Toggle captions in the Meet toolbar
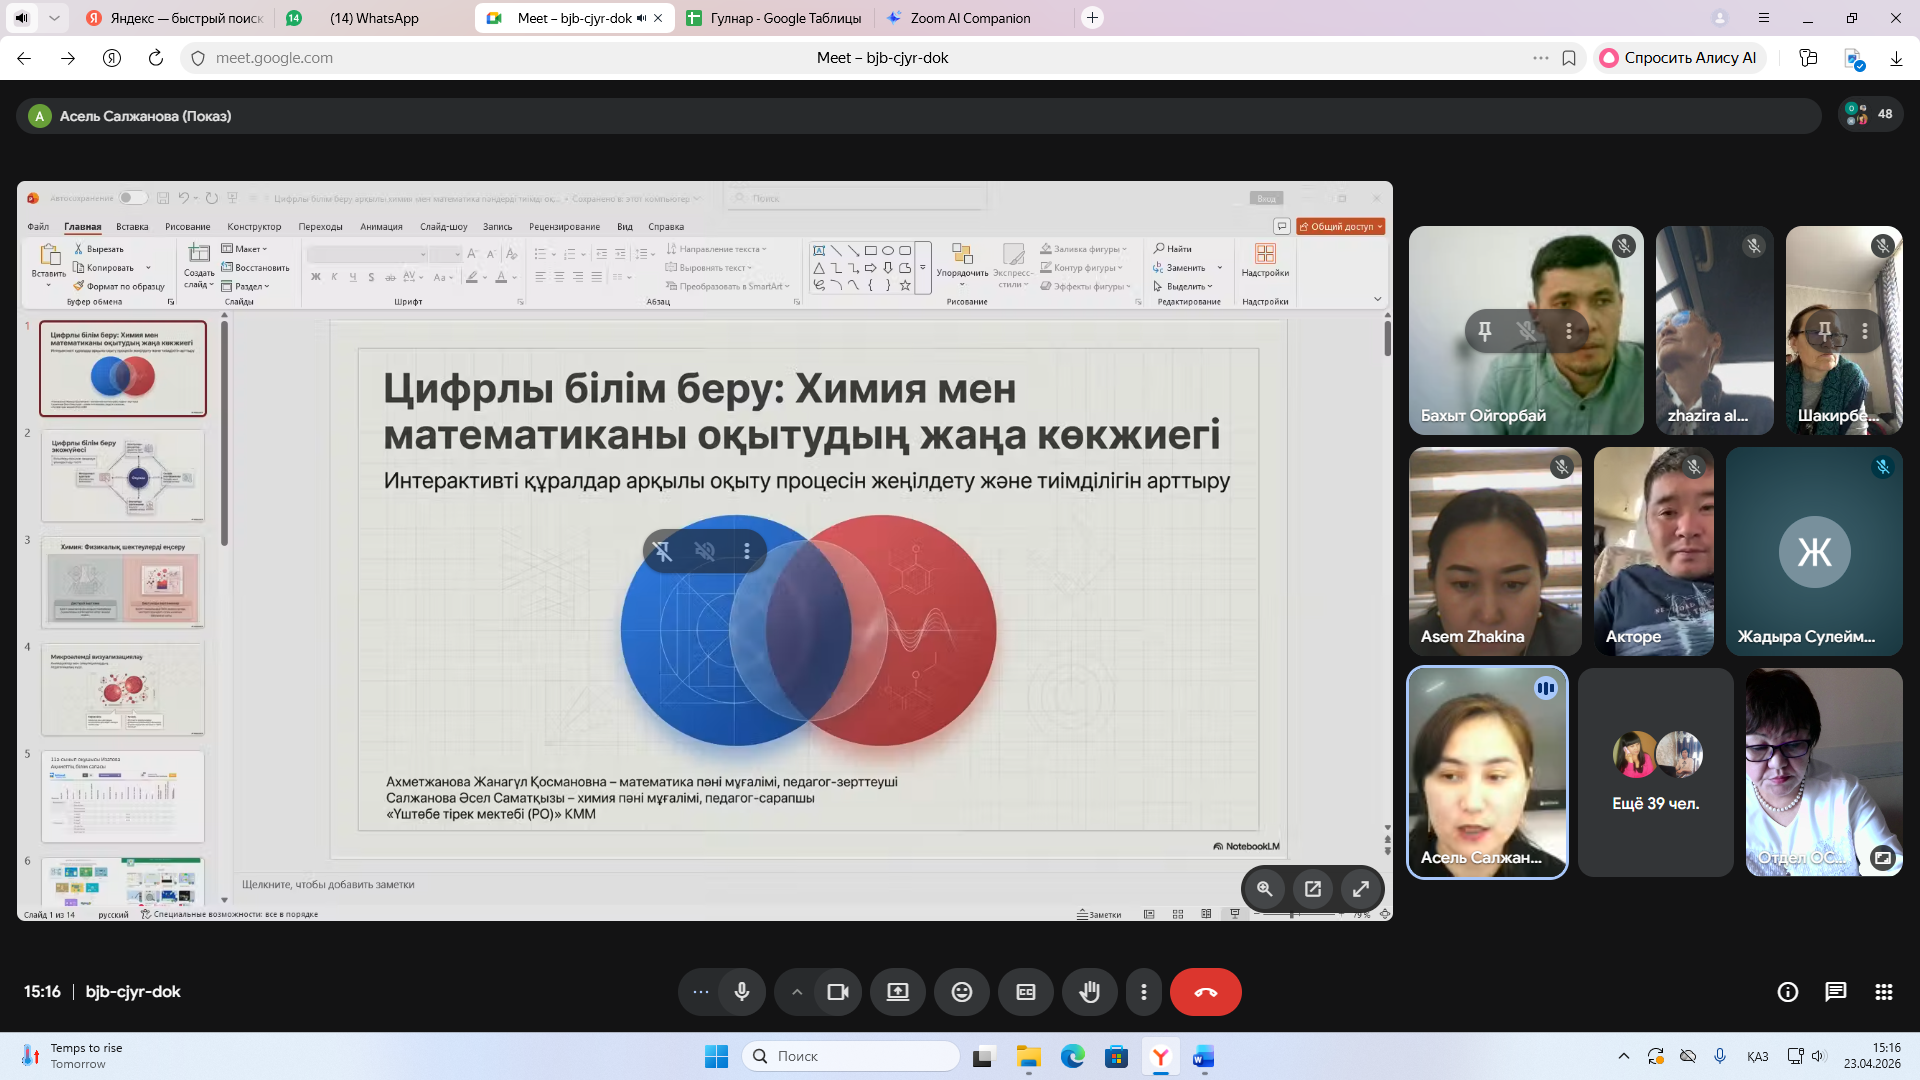 (x=1025, y=992)
